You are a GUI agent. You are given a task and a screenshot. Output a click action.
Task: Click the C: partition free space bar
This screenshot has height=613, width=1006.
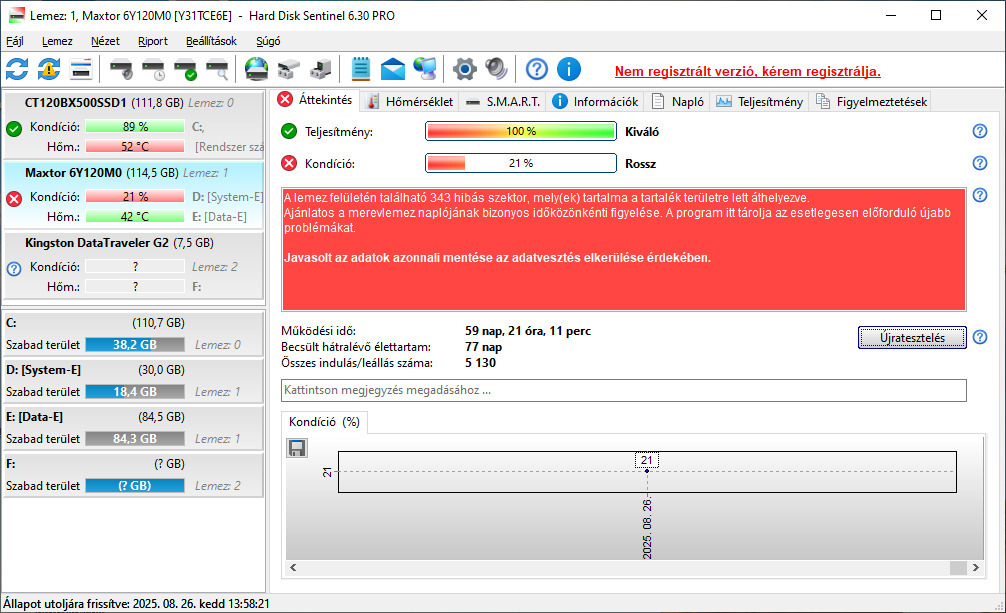tap(135, 345)
